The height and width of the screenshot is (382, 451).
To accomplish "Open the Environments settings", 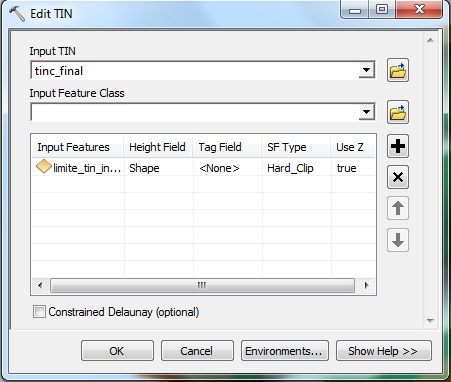I will point(285,351).
